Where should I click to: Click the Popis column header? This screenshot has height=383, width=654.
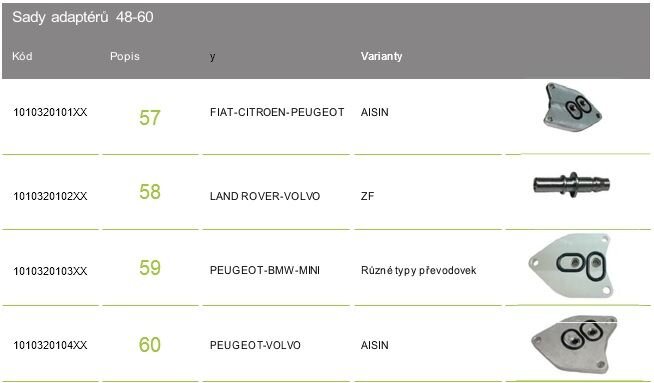[x=125, y=56]
